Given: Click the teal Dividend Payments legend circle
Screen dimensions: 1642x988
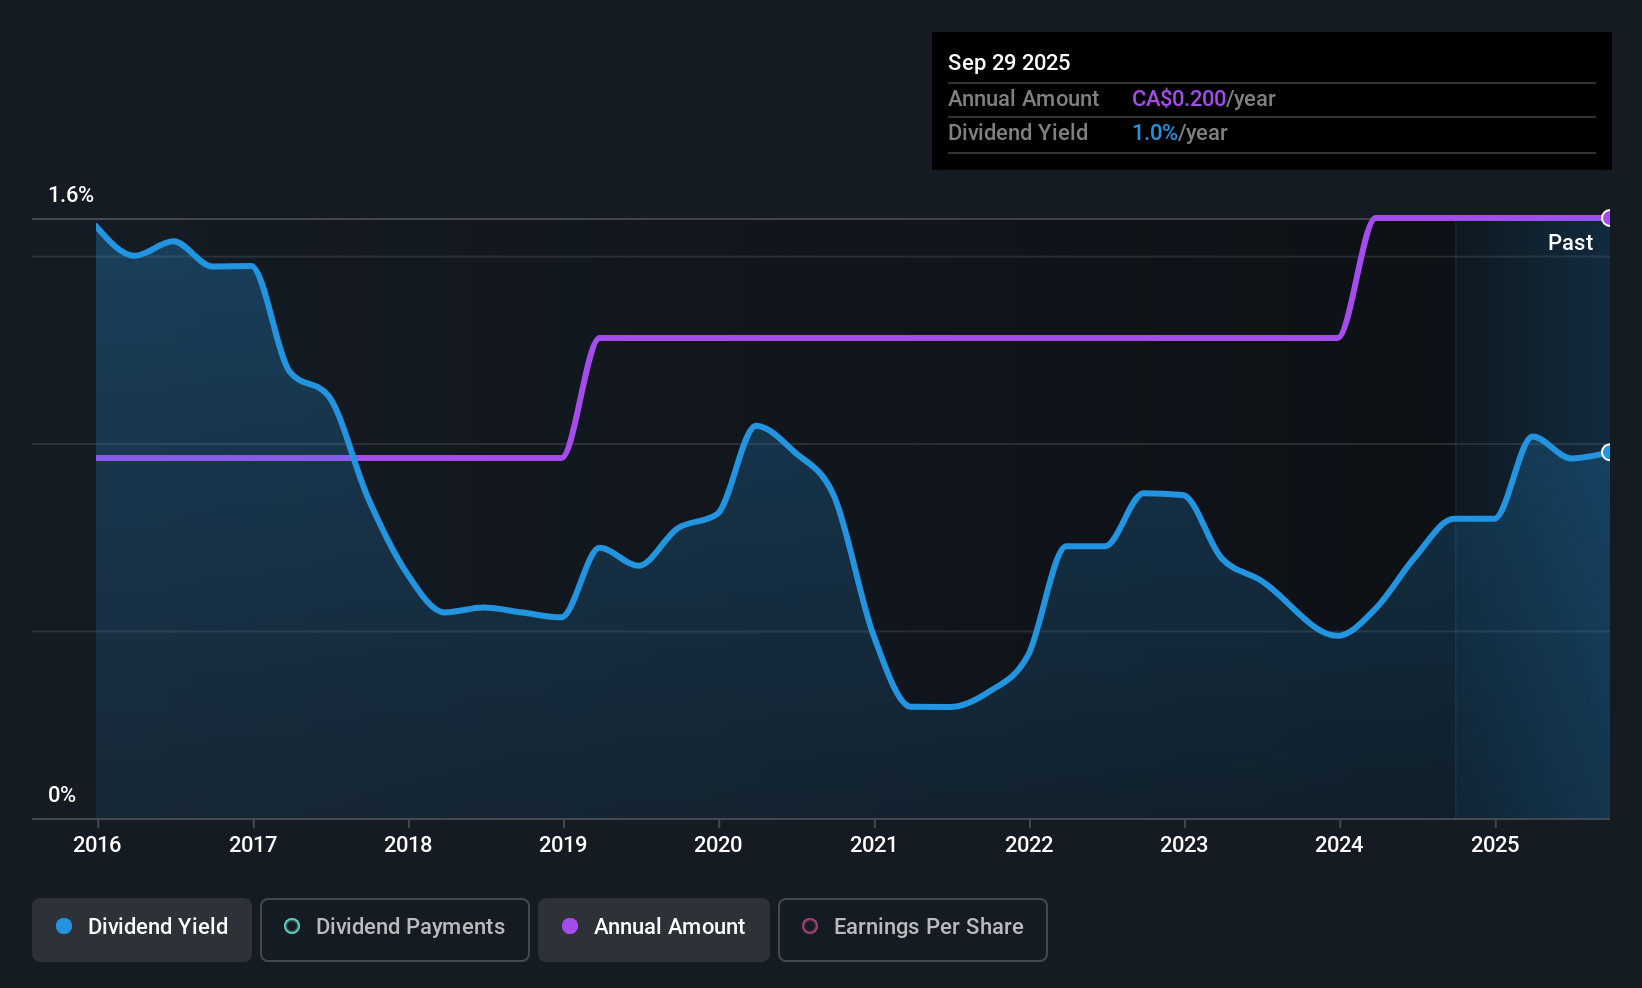Looking at the screenshot, I should tap(292, 926).
